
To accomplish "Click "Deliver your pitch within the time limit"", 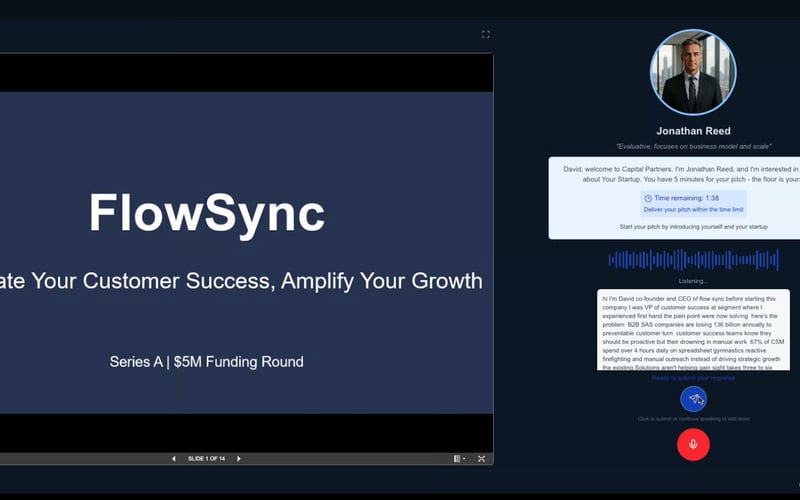I will point(693,210).
